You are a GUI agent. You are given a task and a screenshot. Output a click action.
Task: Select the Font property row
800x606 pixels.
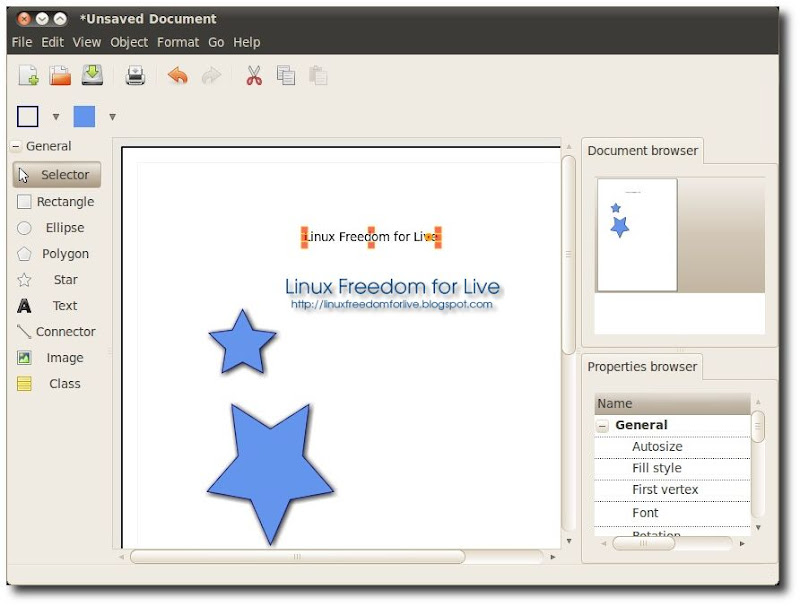672,513
